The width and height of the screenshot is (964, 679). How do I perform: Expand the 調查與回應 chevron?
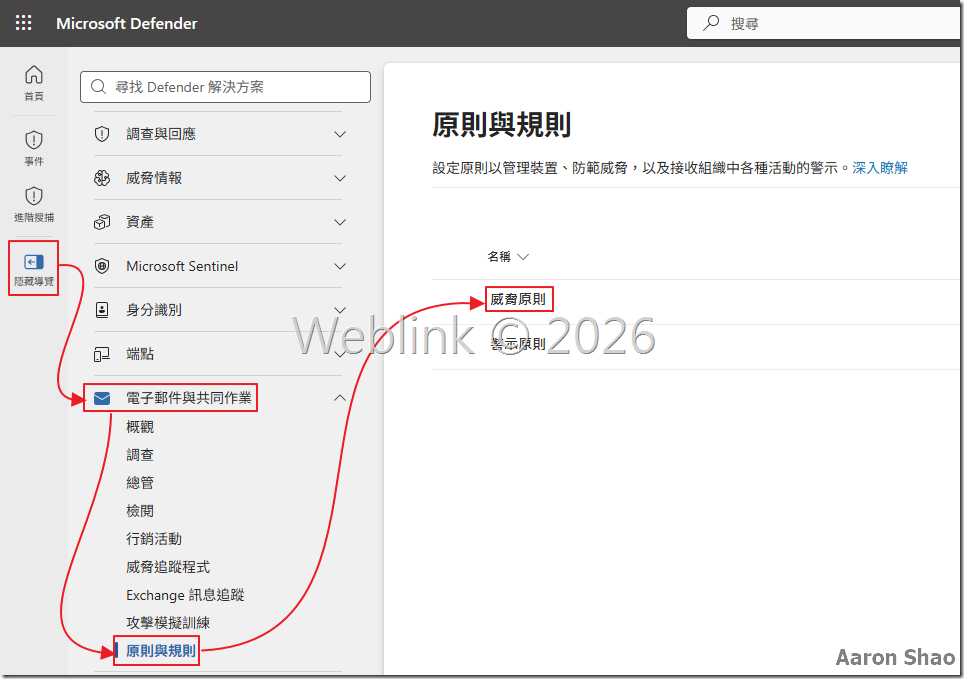(x=340, y=134)
